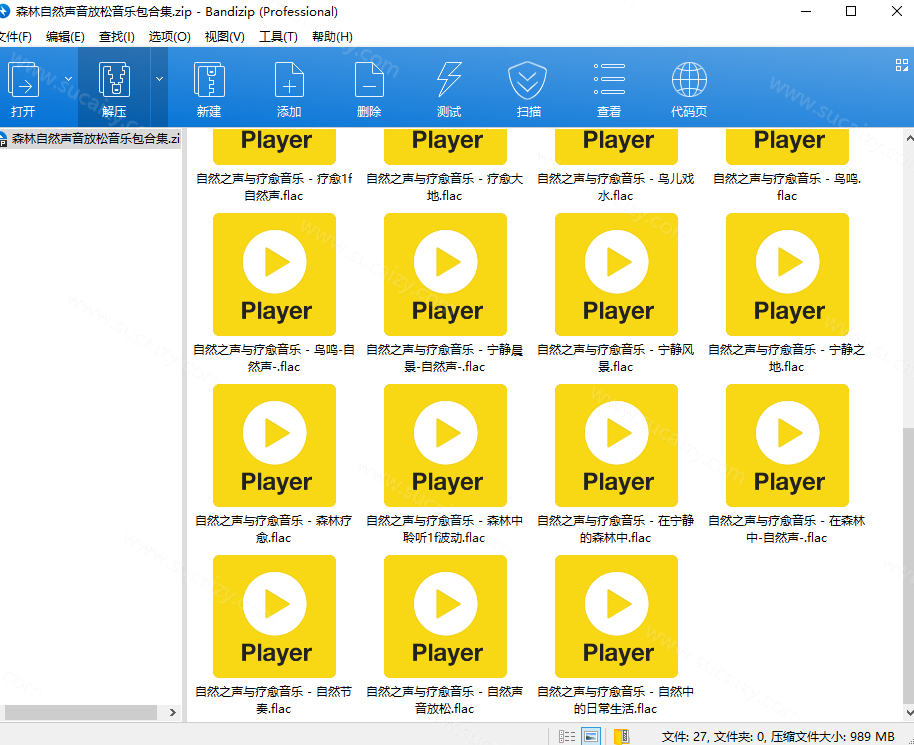This screenshot has width=914, height=745.
Task: Click the 测试 (Test archive) icon
Action: click(449, 80)
